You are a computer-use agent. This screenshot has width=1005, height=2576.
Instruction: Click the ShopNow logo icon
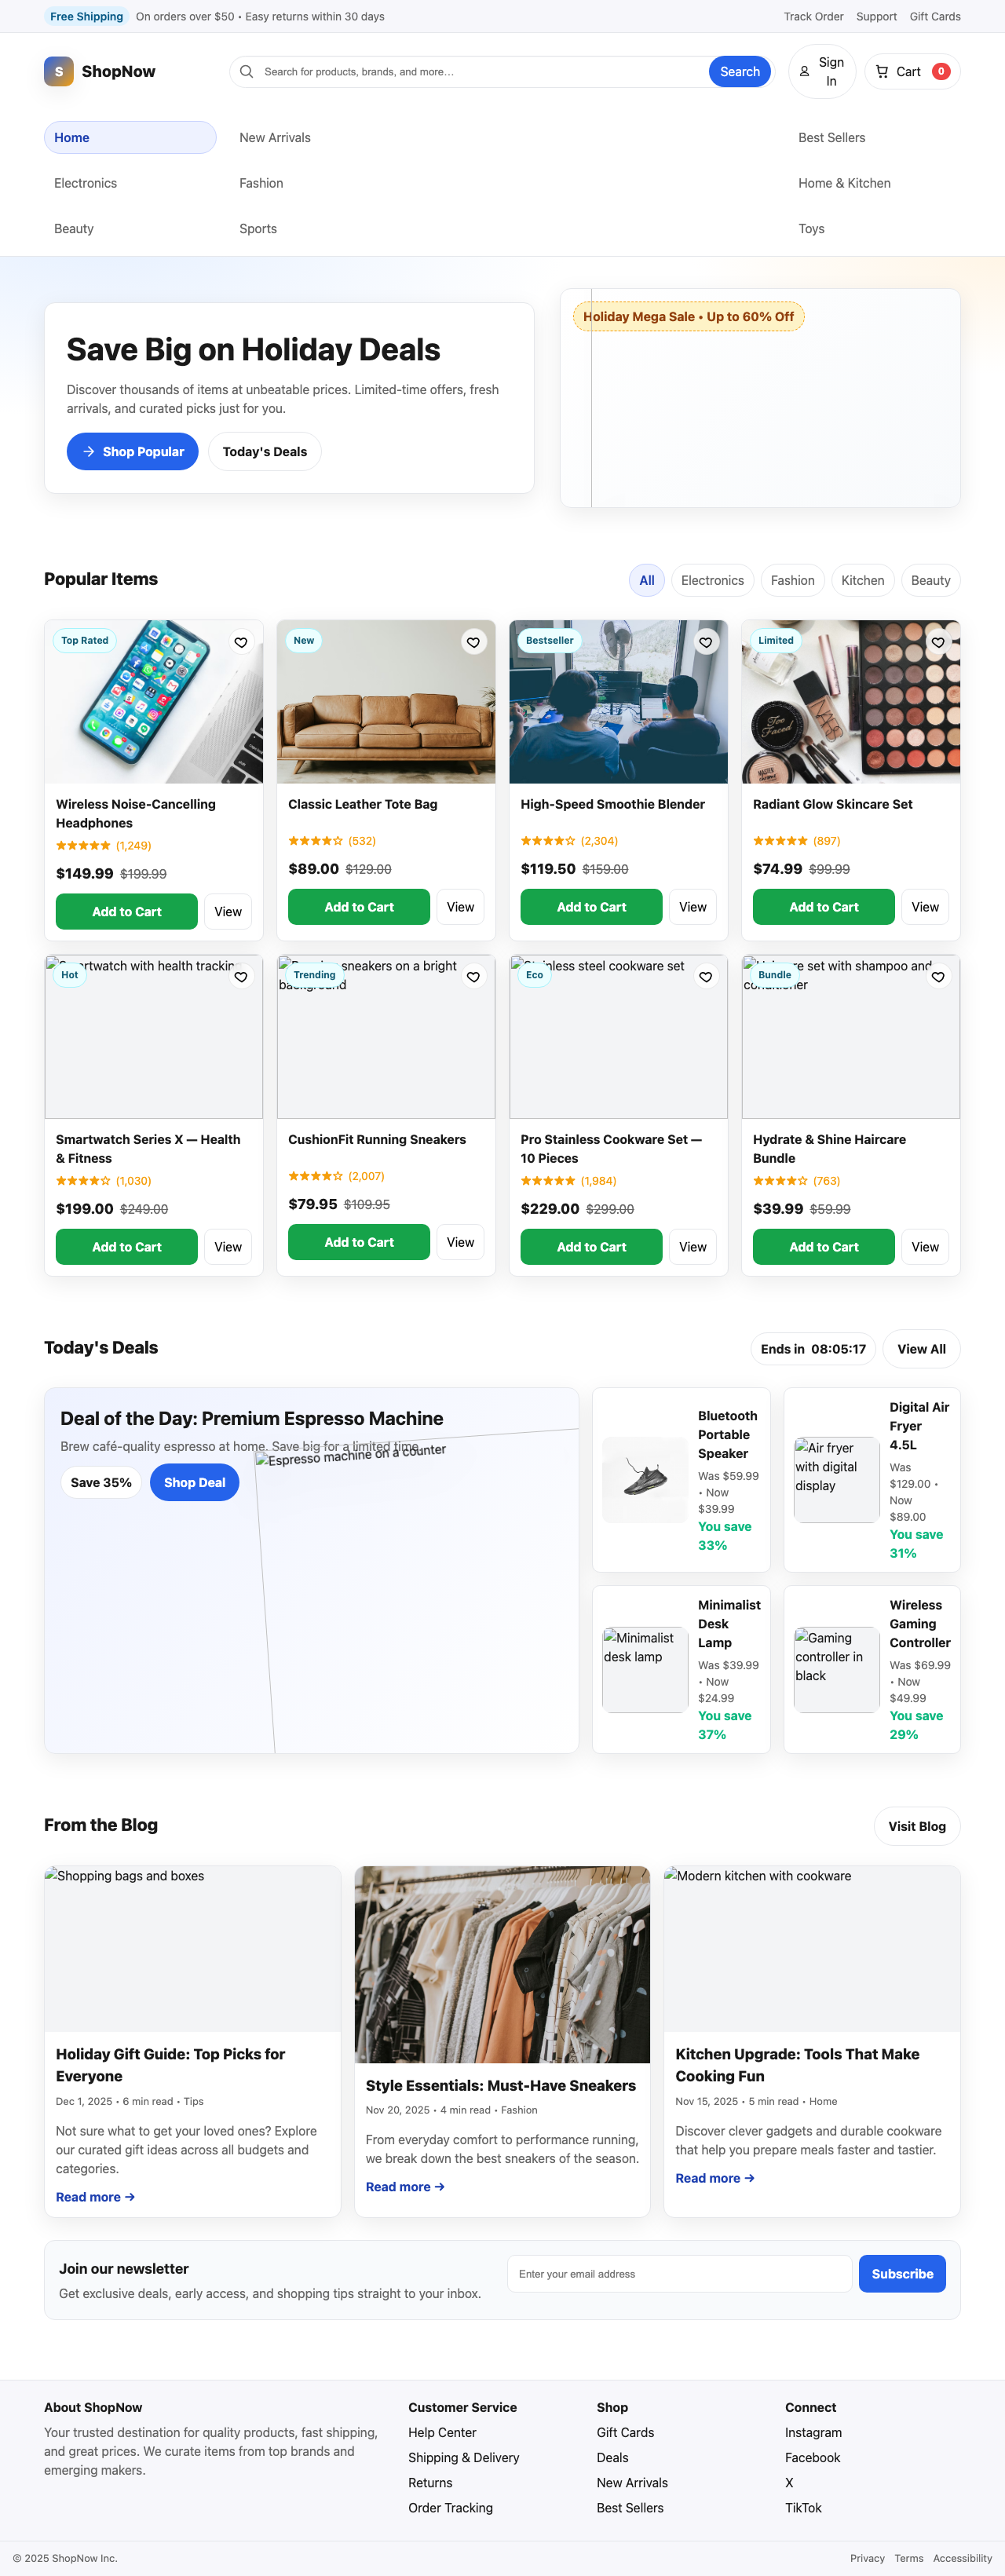click(59, 71)
